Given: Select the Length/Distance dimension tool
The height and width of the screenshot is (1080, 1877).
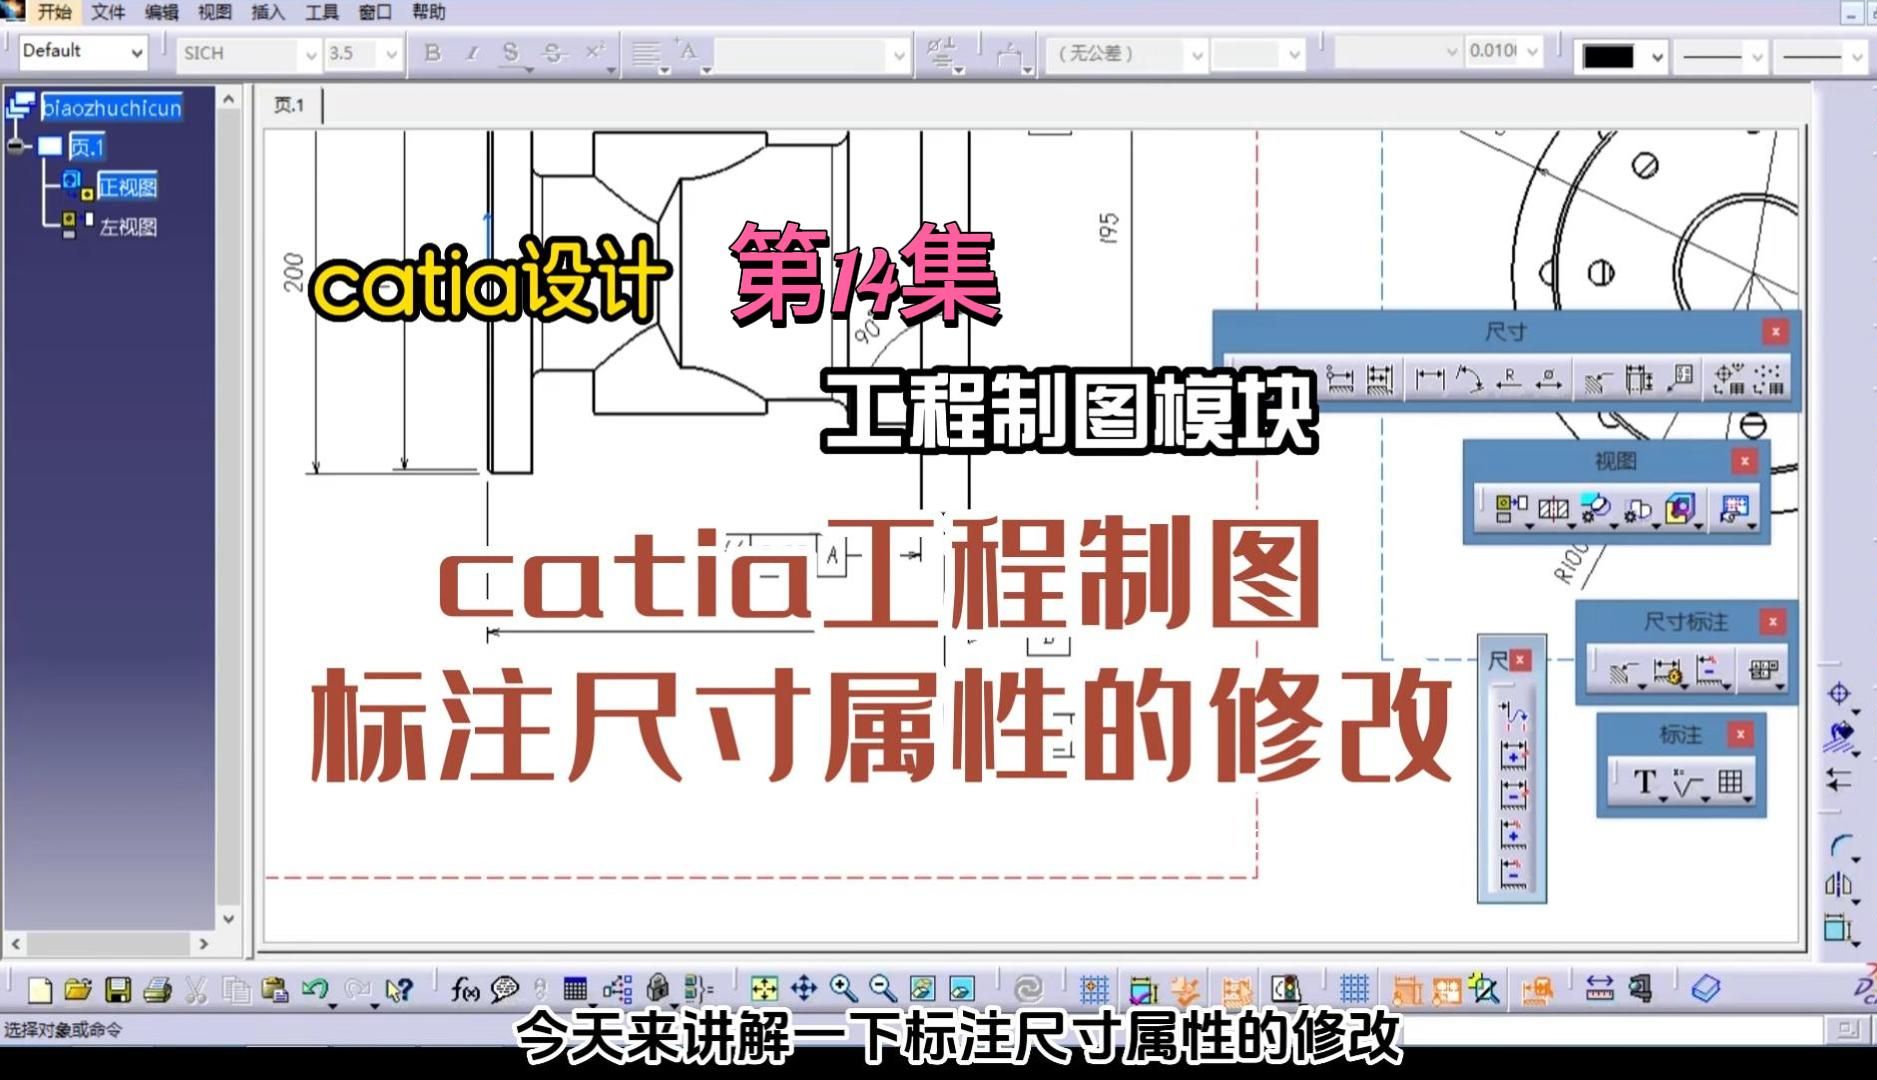Looking at the screenshot, I should coord(1430,379).
